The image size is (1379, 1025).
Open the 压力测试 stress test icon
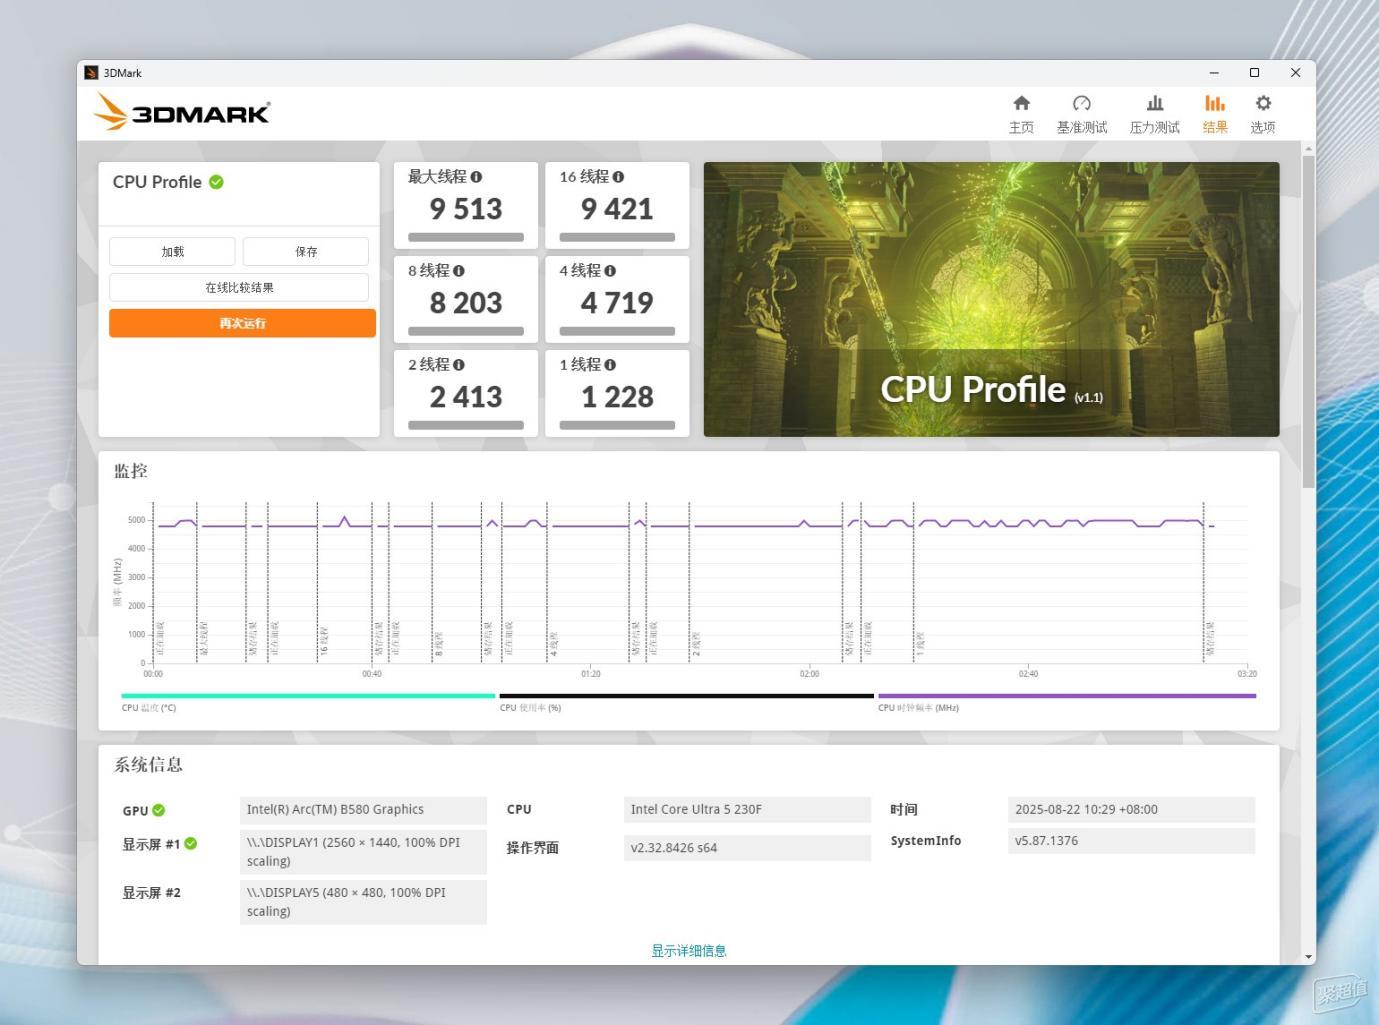point(1155,103)
